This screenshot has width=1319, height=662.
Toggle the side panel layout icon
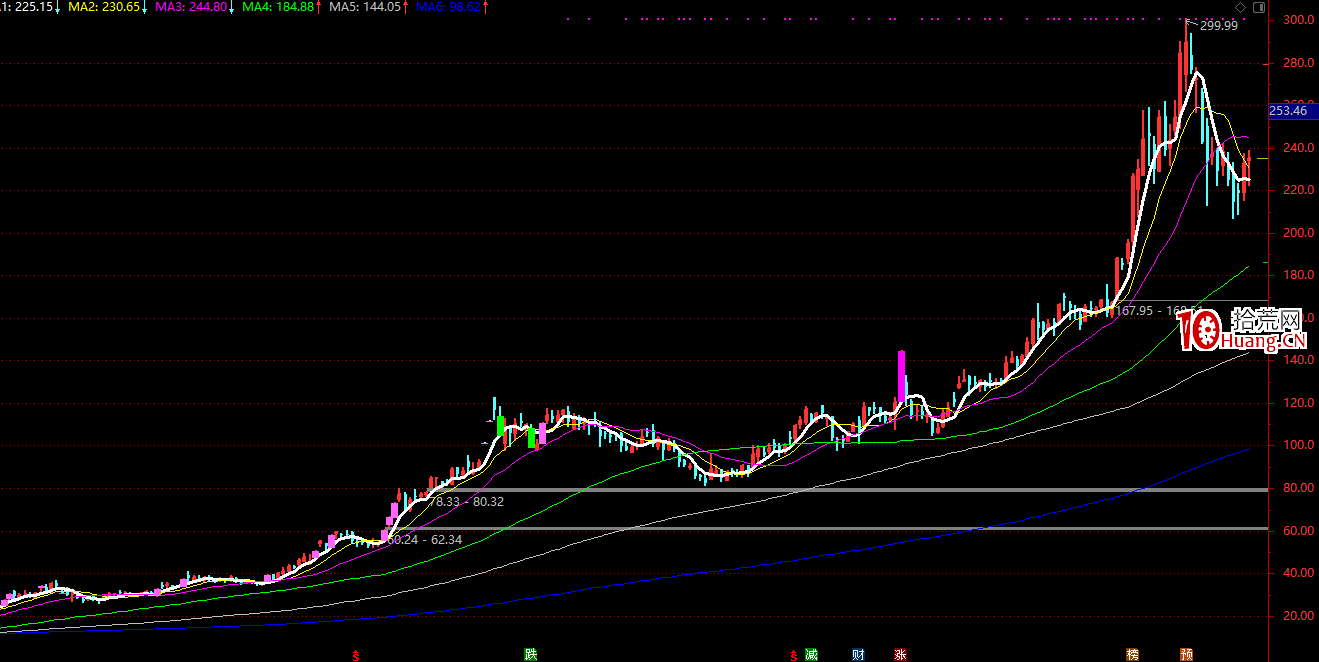tap(1258, 7)
